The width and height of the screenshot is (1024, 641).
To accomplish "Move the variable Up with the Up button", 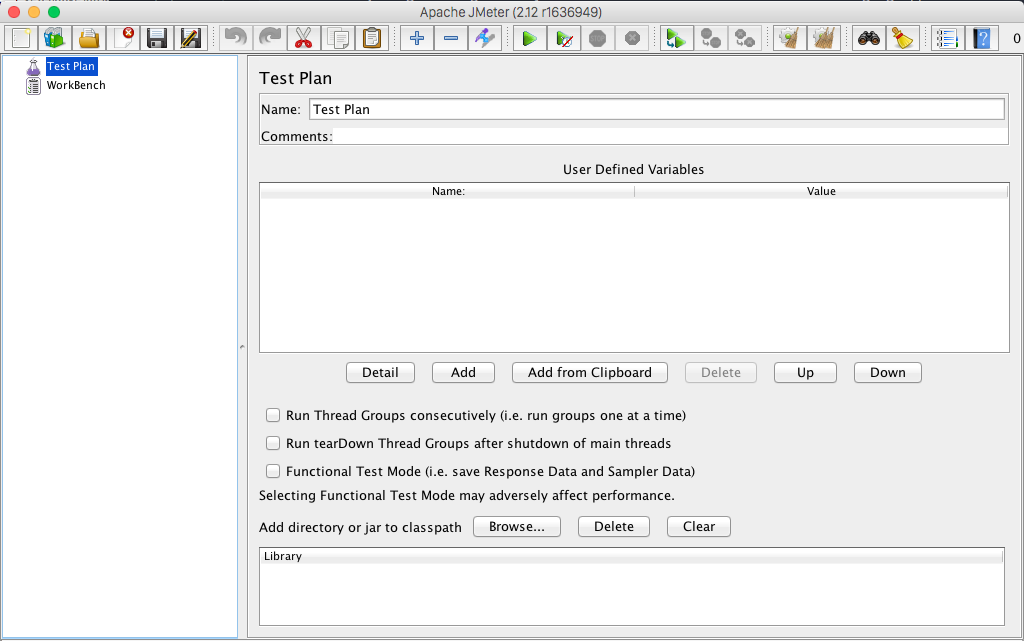I will click(x=805, y=373).
